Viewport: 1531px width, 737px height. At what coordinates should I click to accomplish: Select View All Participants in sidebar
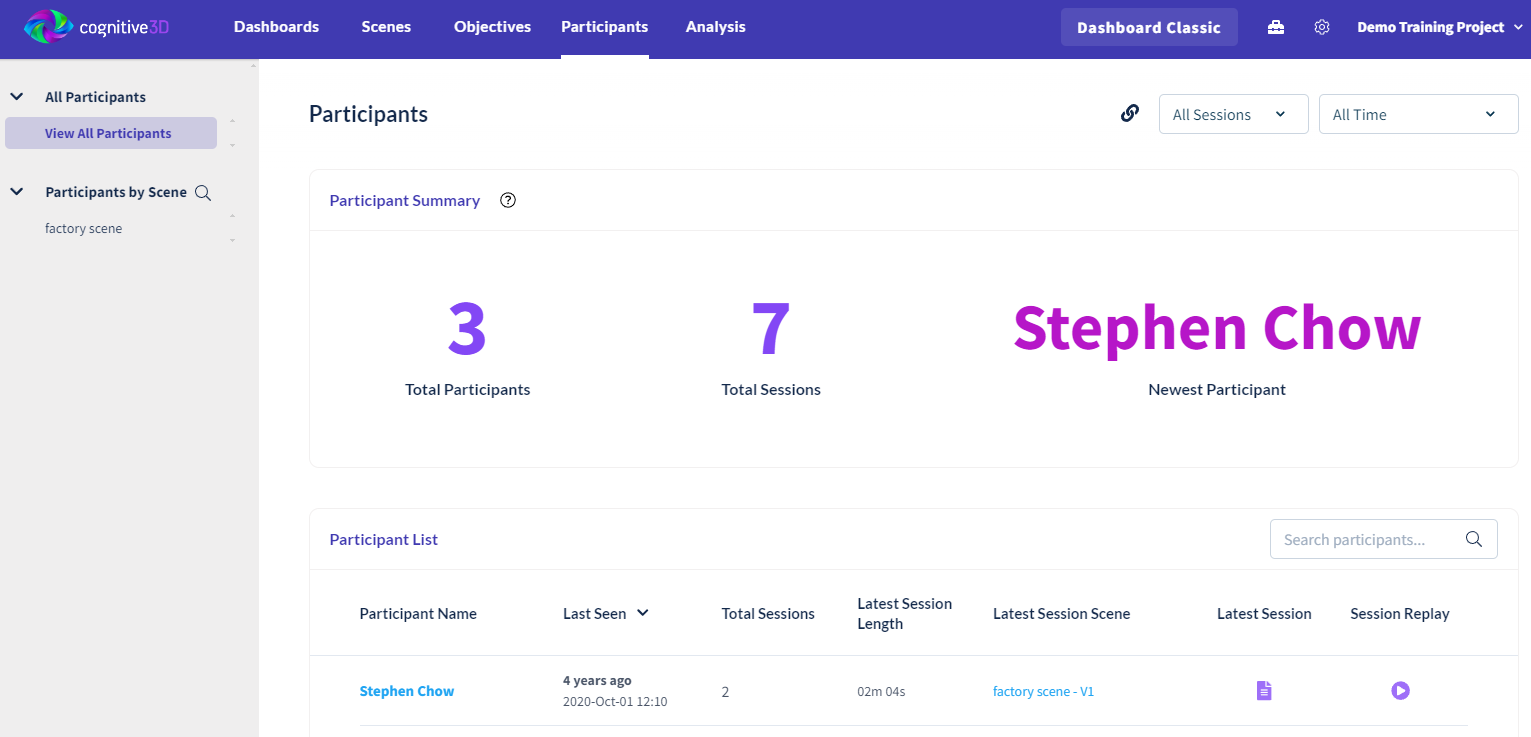coord(111,133)
